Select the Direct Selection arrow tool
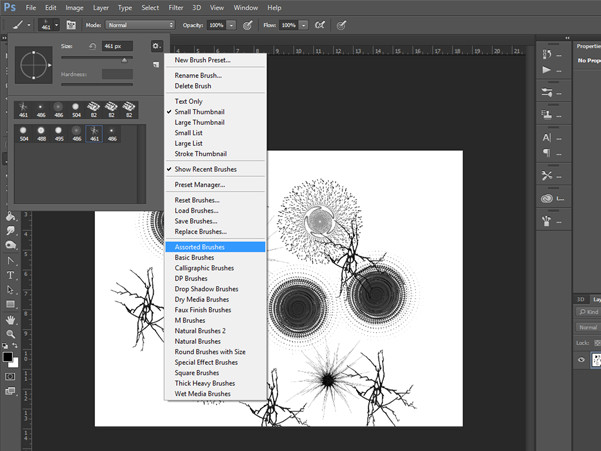The image size is (601, 451). (x=10, y=290)
